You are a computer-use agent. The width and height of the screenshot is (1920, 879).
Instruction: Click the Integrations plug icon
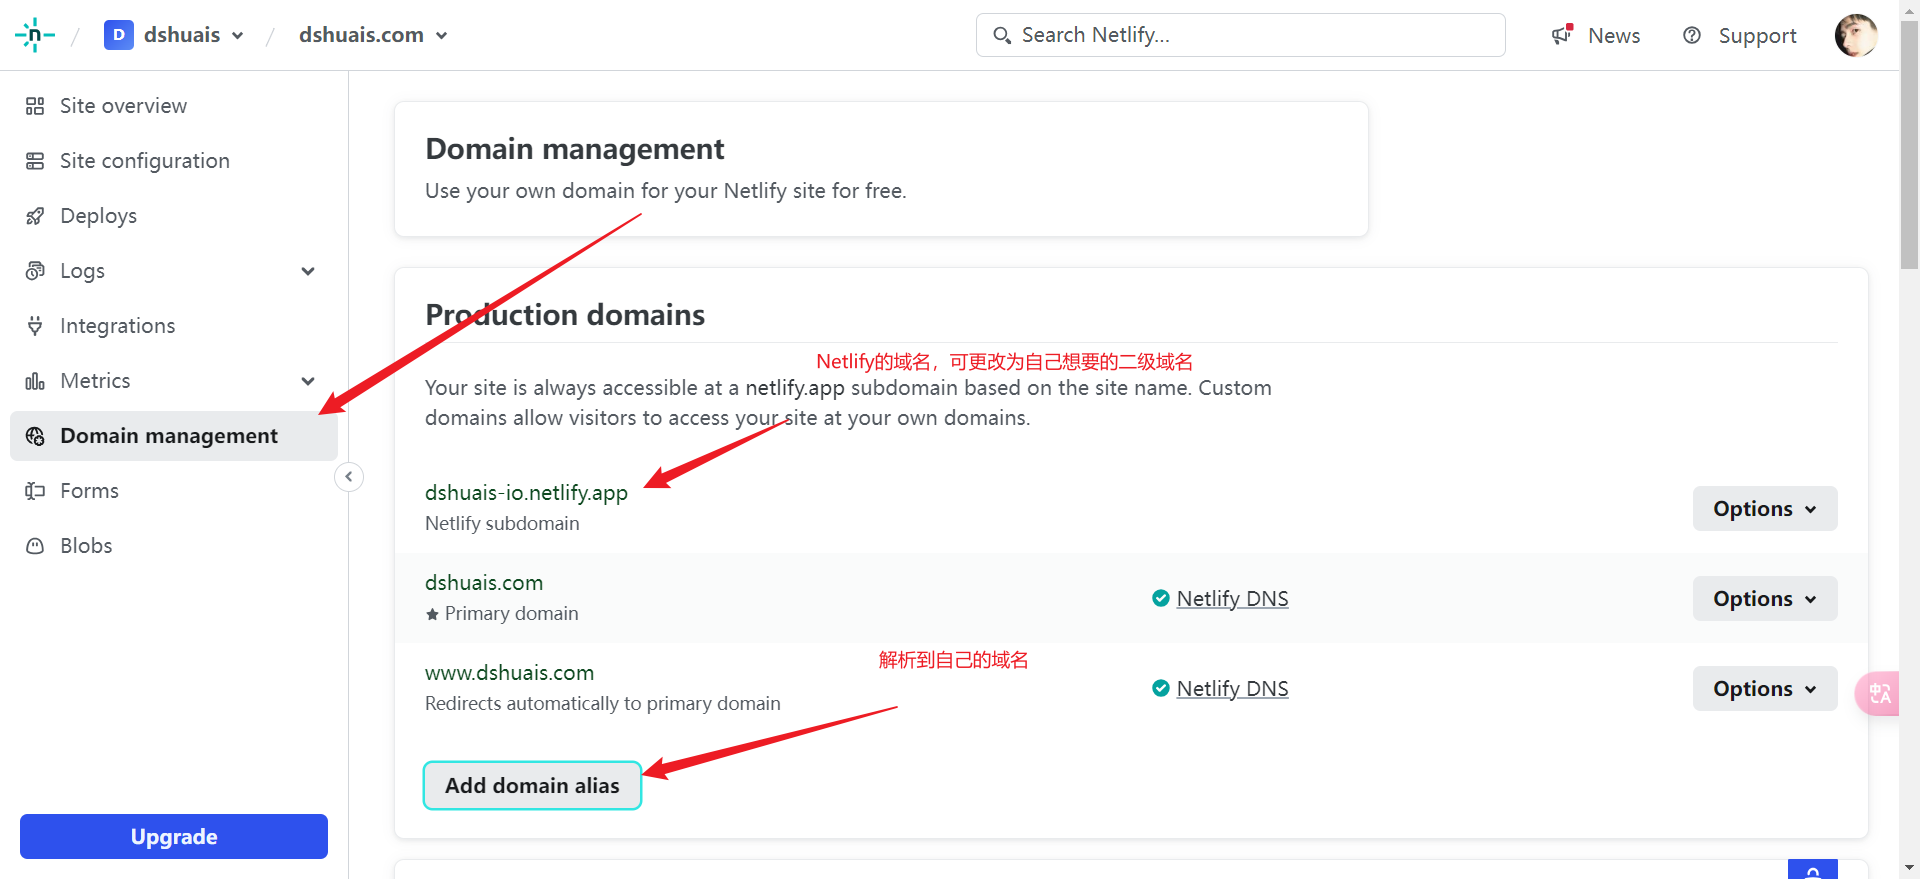coord(35,326)
